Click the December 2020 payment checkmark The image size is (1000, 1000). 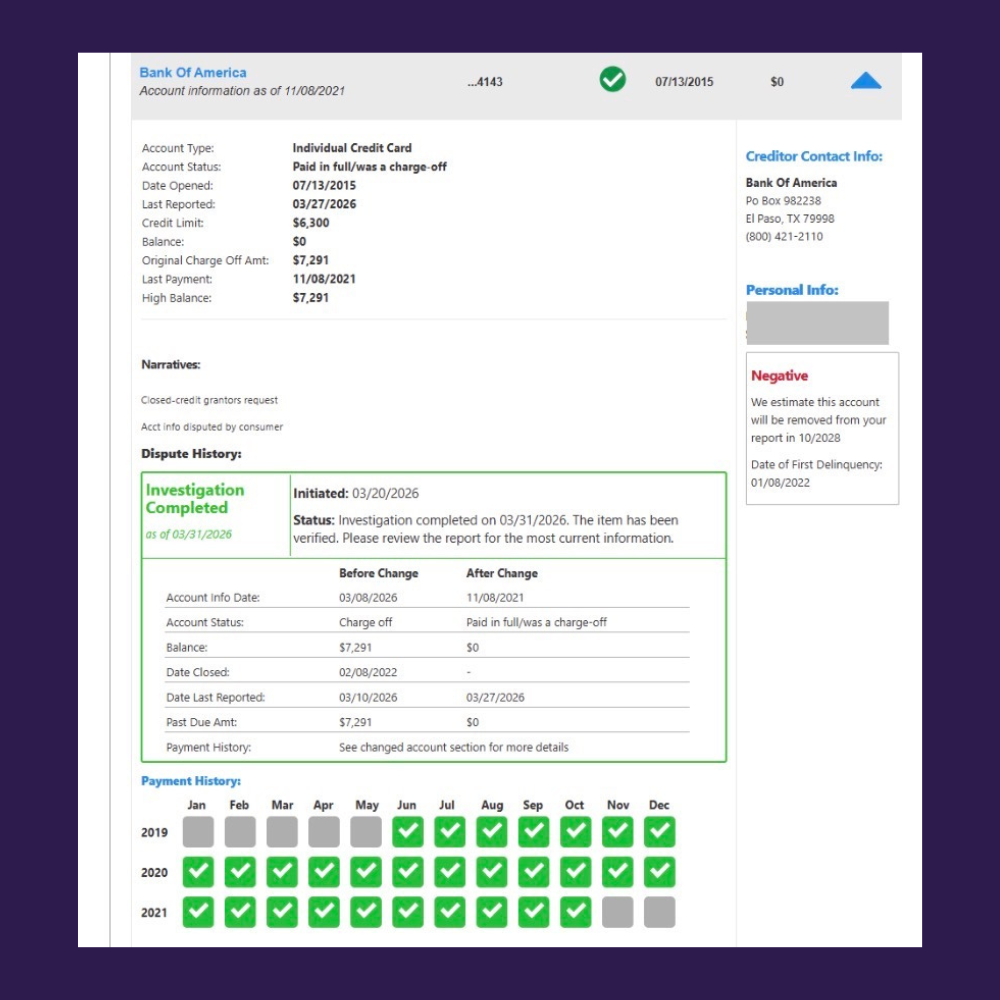point(659,872)
